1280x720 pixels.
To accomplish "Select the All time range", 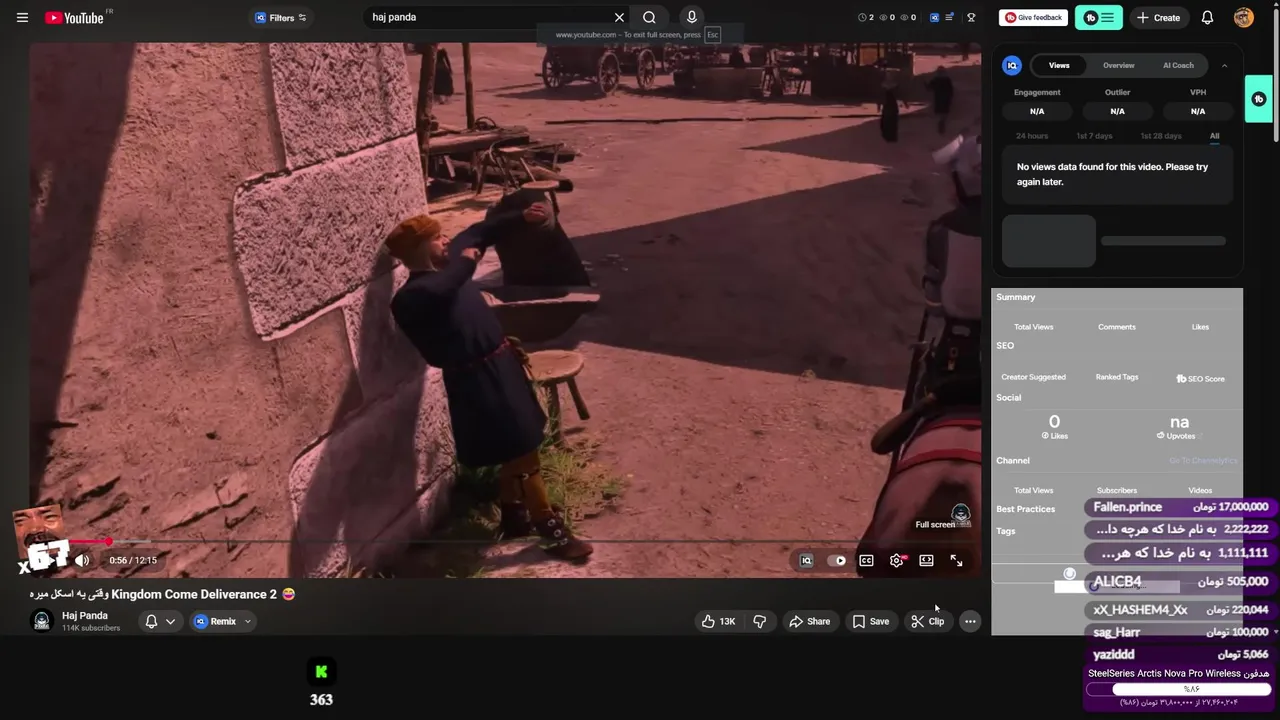I will coord(1214,136).
